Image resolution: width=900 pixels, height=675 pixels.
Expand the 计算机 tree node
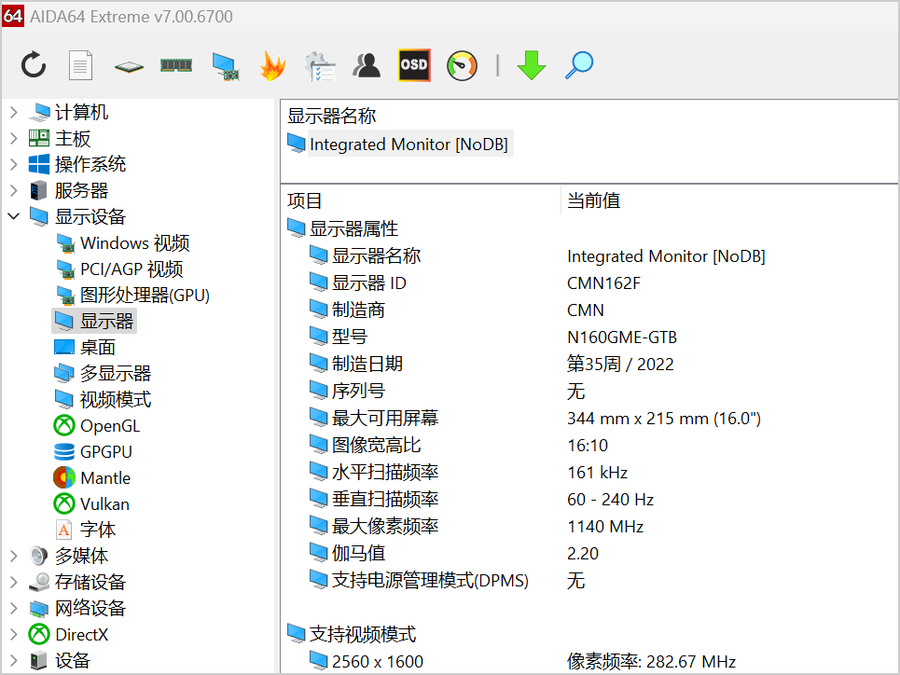pyautogui.click(x=14, y=112)
